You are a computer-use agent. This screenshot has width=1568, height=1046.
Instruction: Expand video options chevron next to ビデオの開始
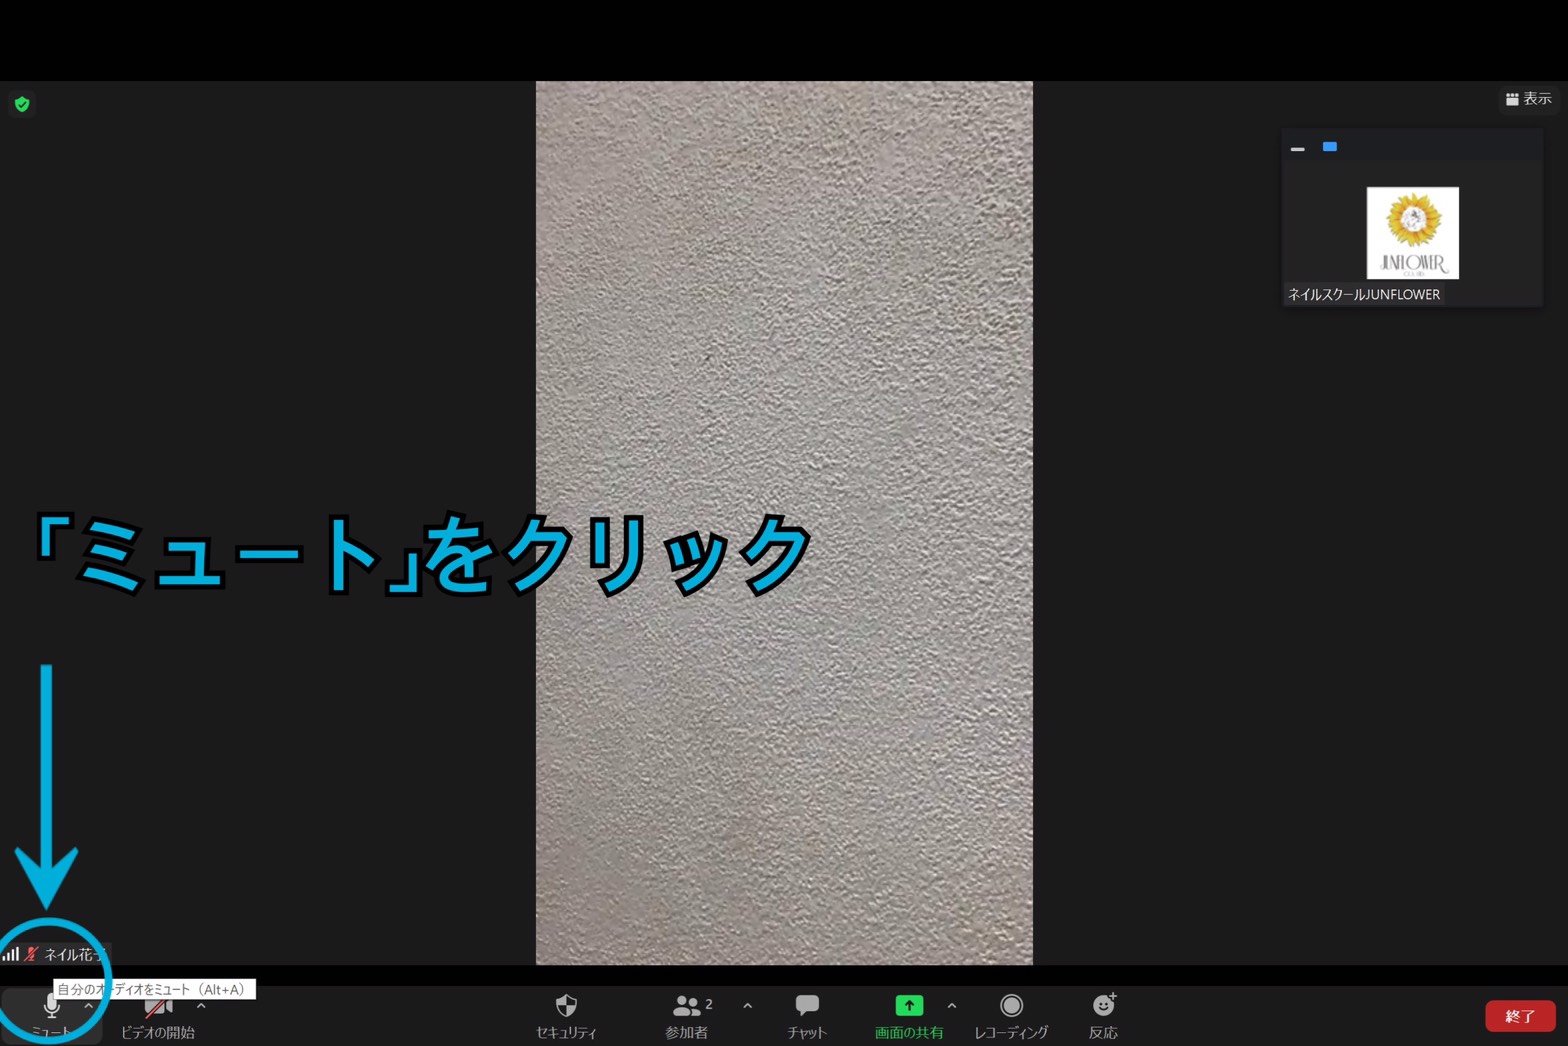pyautogui.click(x=201, y=1006)
